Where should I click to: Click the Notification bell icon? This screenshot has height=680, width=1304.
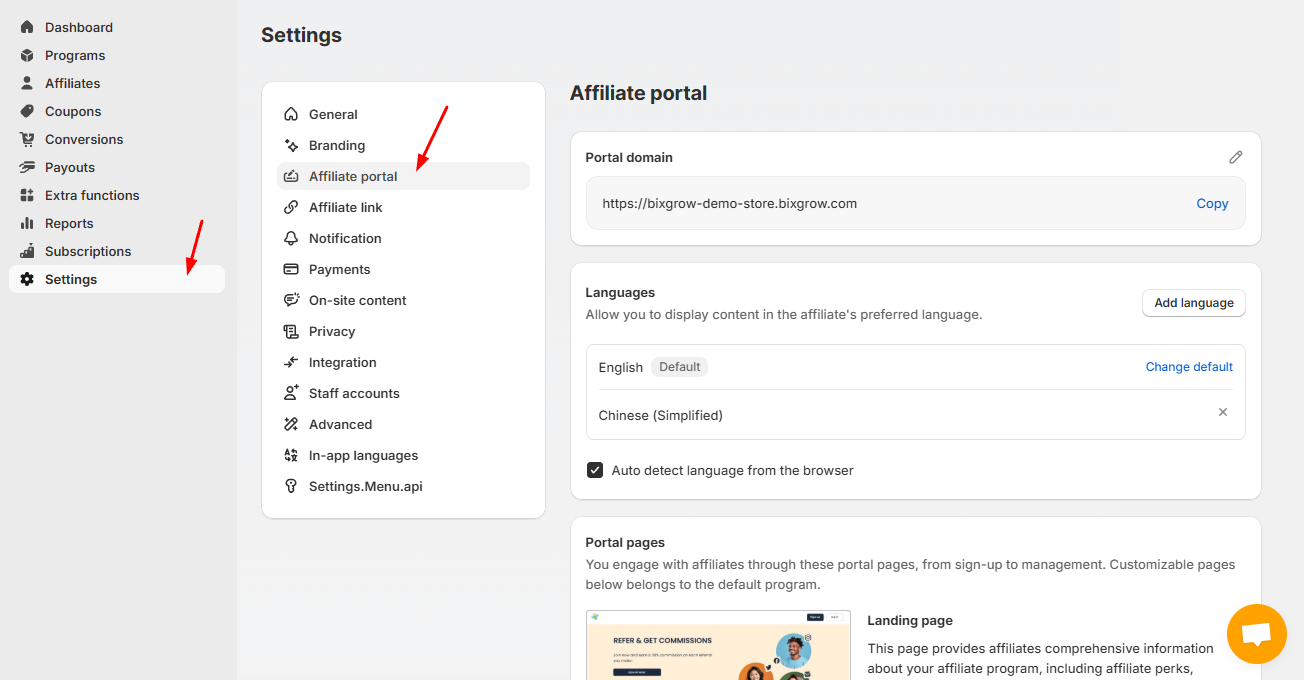291,238
